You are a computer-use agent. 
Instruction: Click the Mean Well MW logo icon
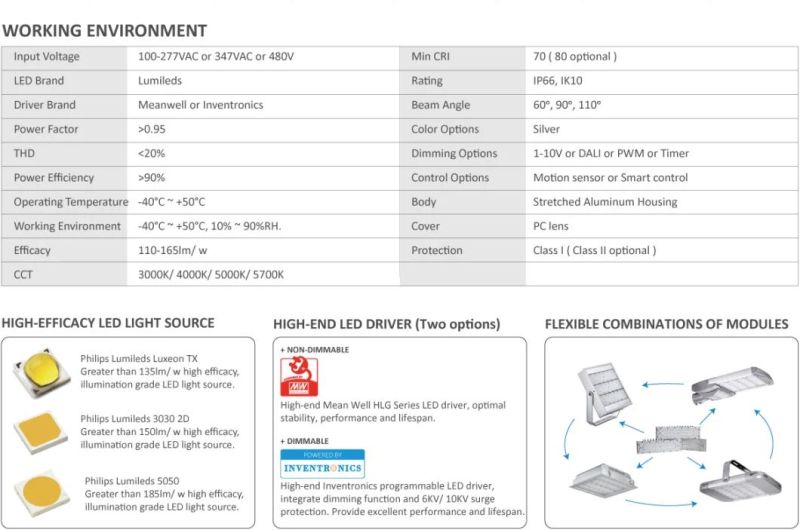pyautogui.click(x=299, y=377)
